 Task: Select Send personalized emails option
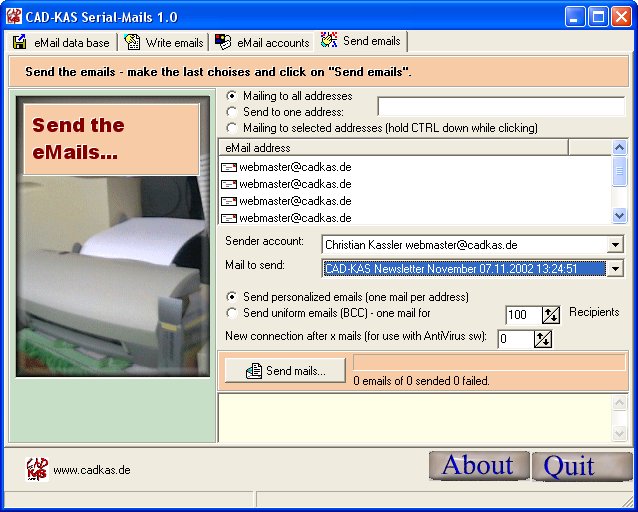[x=232, y=297]
